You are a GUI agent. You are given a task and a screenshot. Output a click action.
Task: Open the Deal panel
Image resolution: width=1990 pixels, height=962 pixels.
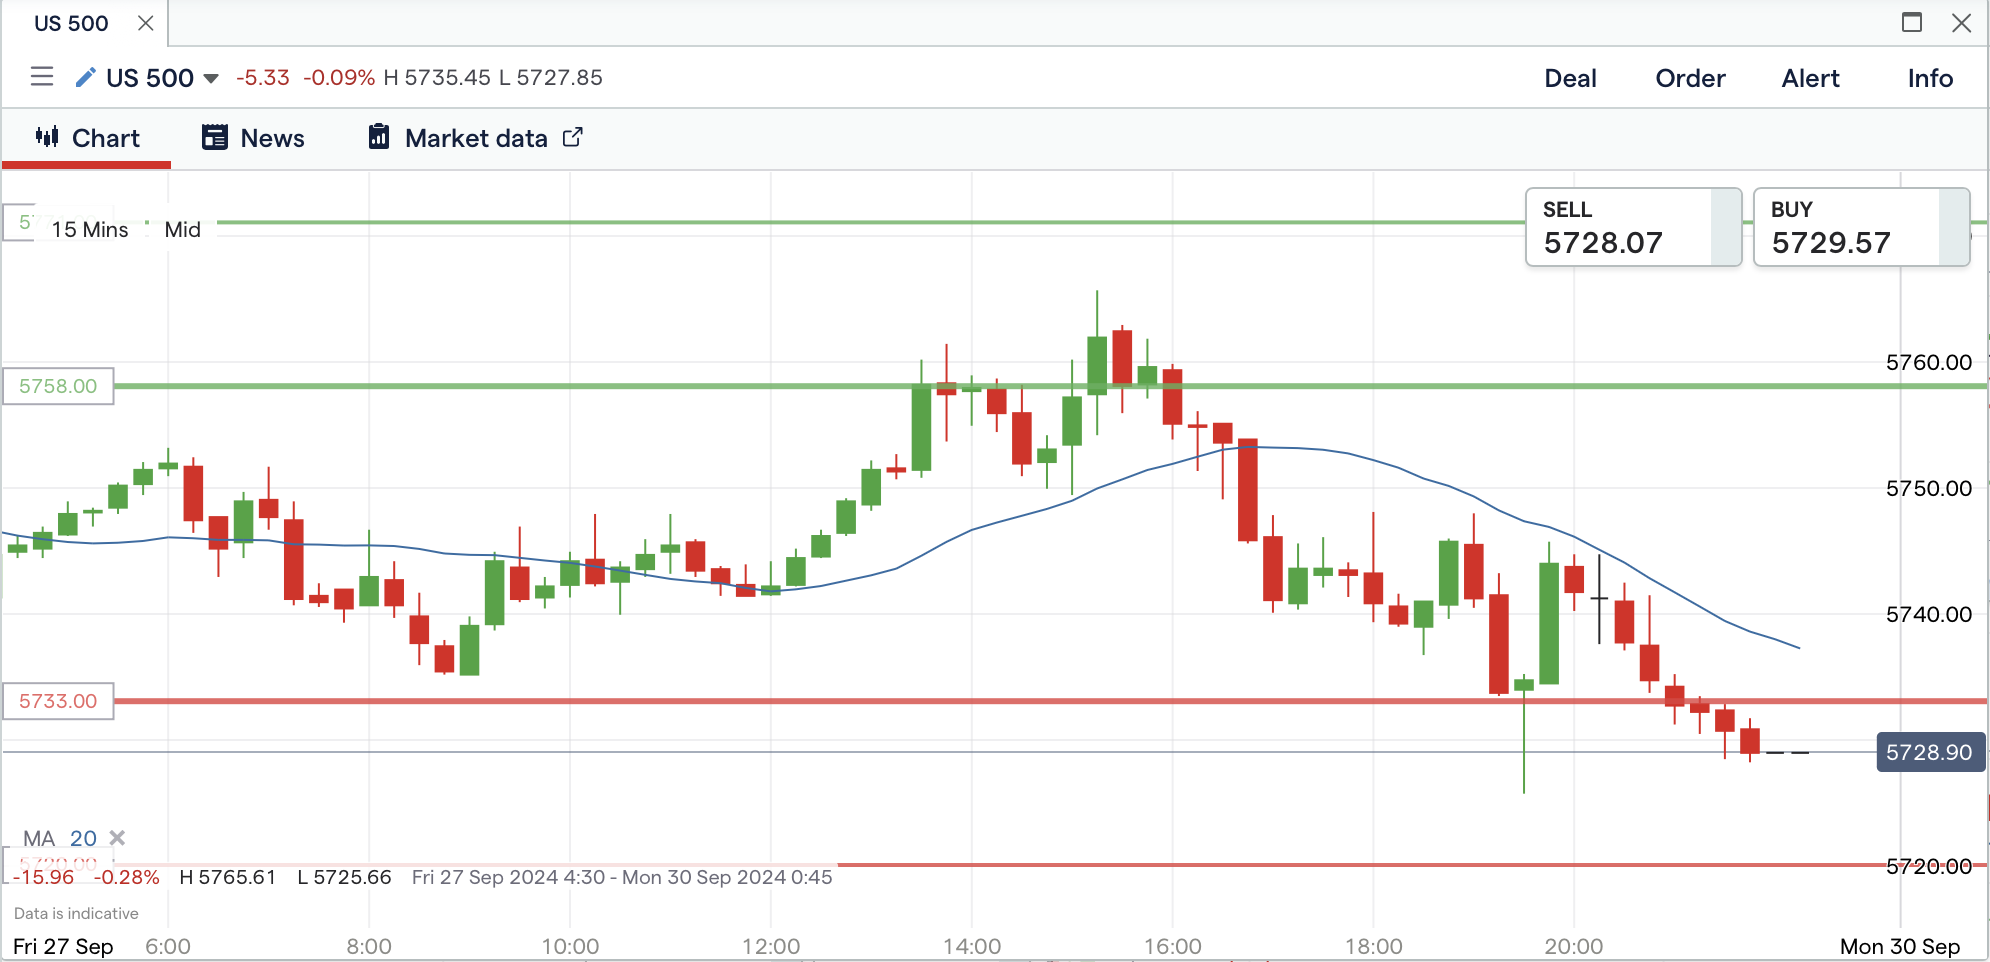tap(1570, 78)
